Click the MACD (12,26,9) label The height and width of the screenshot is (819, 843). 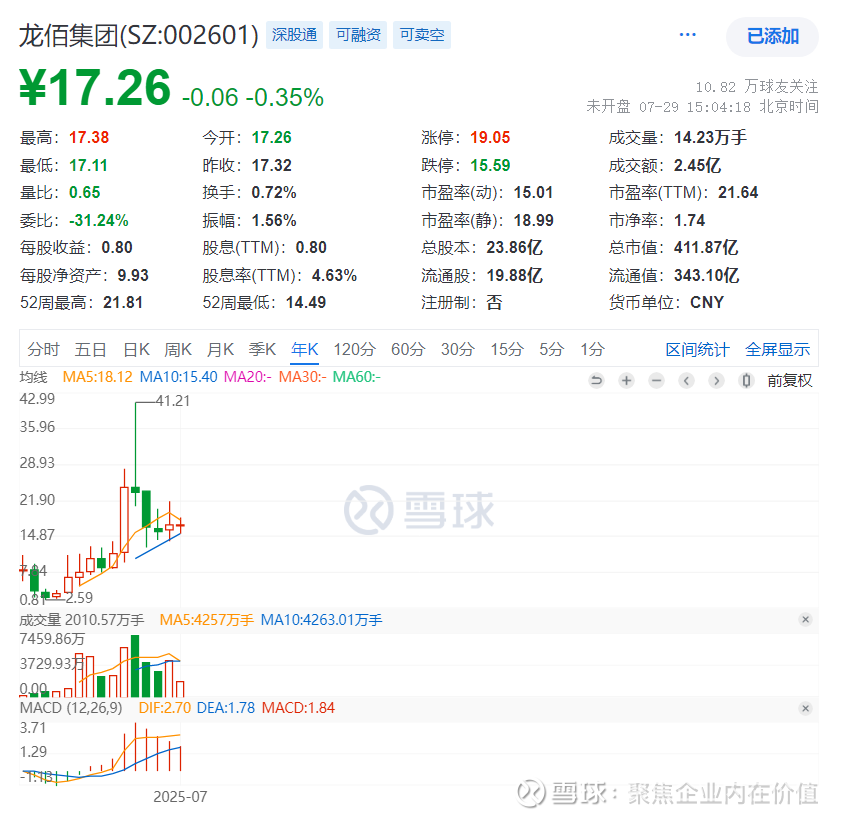pos(71,708)
